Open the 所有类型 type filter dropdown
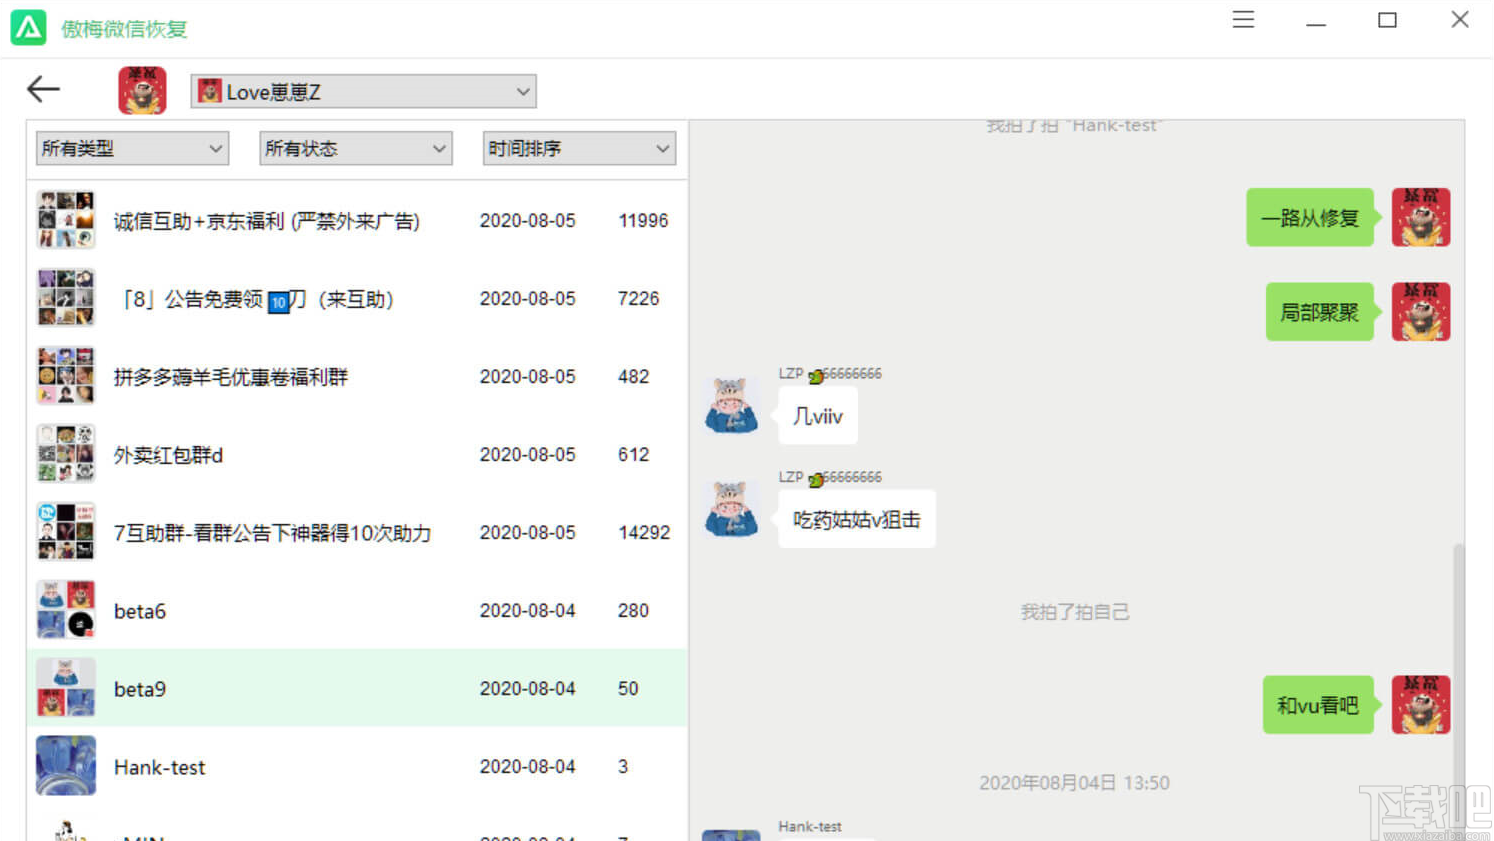Screen dimensions: 1494x841 point(131,148)
